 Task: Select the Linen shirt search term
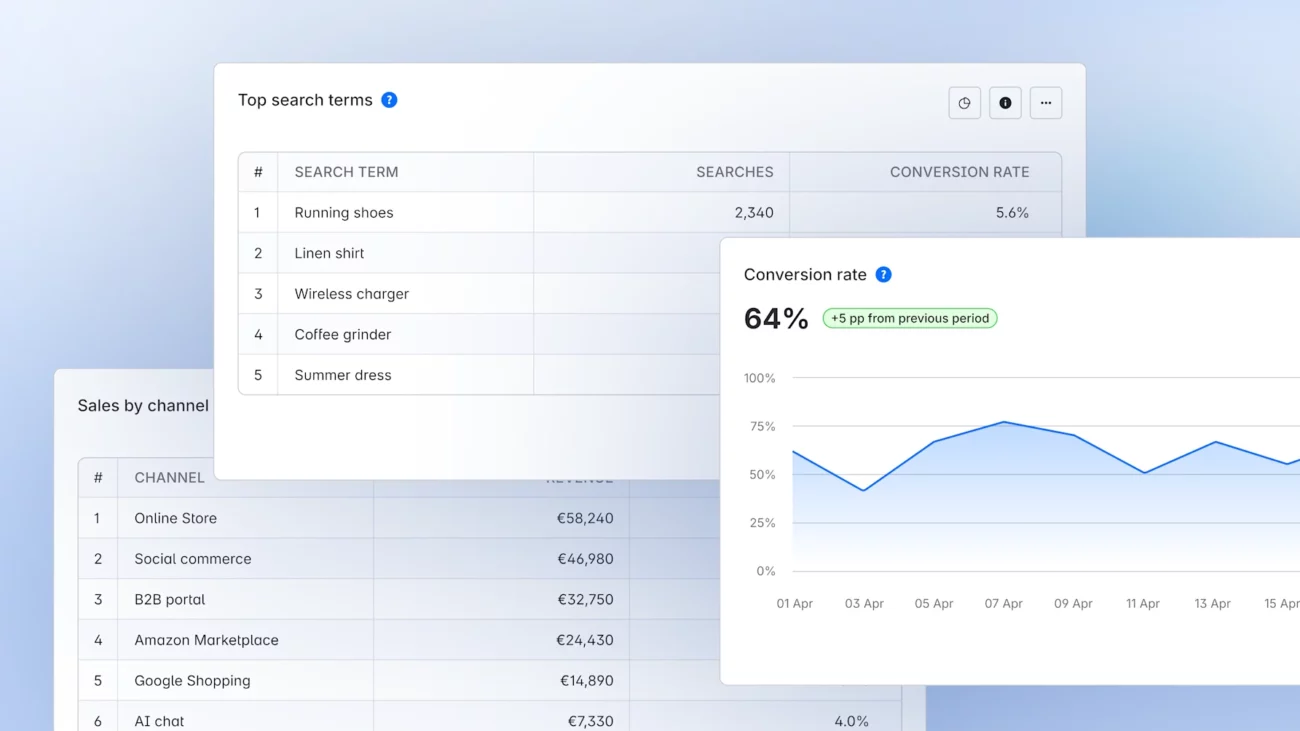point(329,254)
